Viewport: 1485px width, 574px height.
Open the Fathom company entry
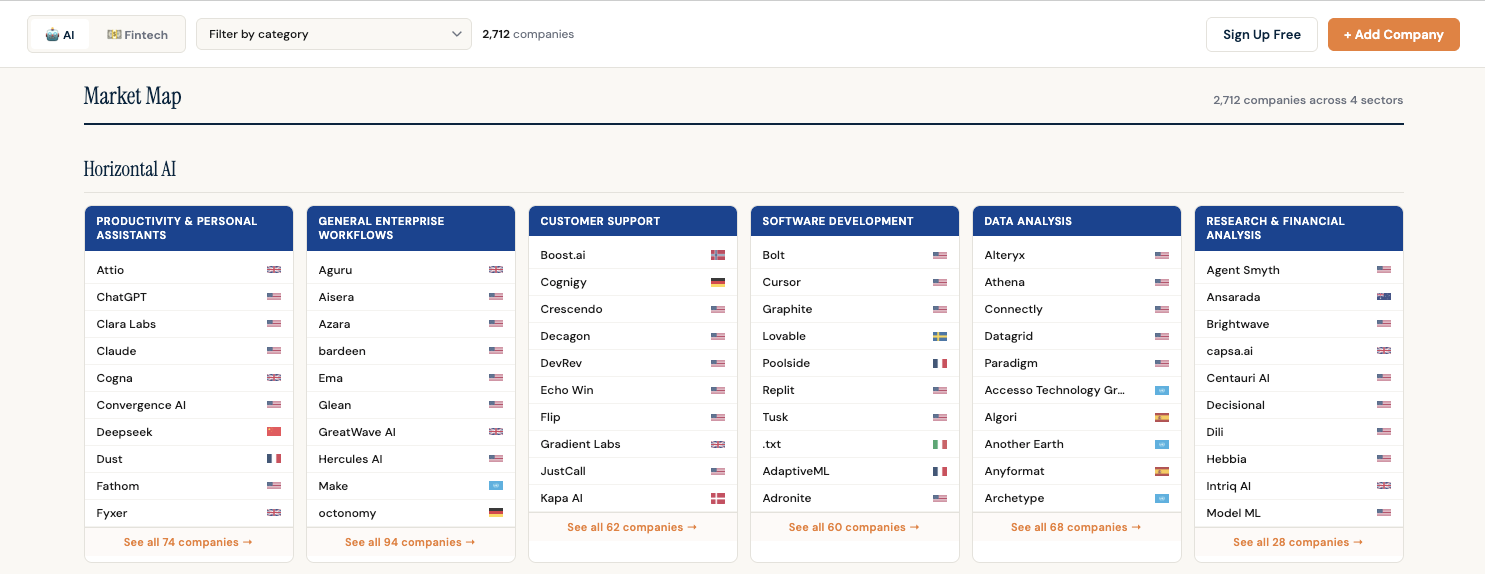click(189, 486)
